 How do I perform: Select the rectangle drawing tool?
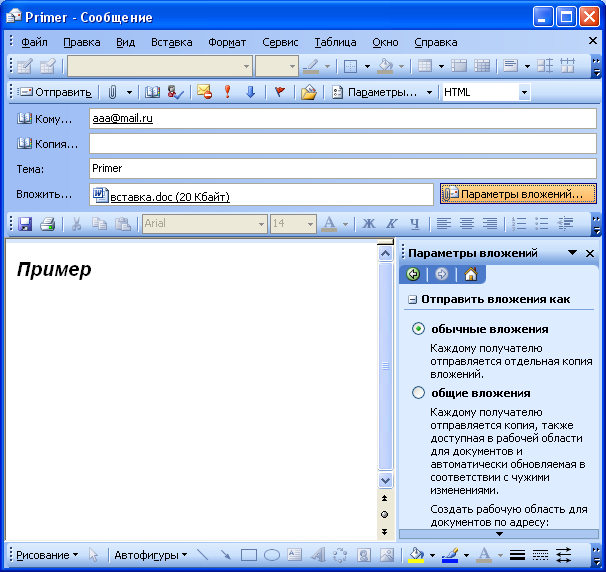click(x=249, y=555)
